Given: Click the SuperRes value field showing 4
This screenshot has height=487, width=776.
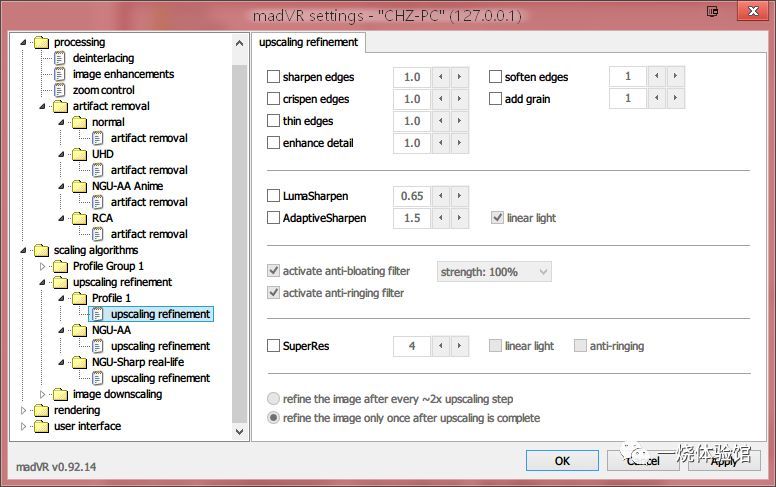Looking at the screenshot, I should 412,346.
